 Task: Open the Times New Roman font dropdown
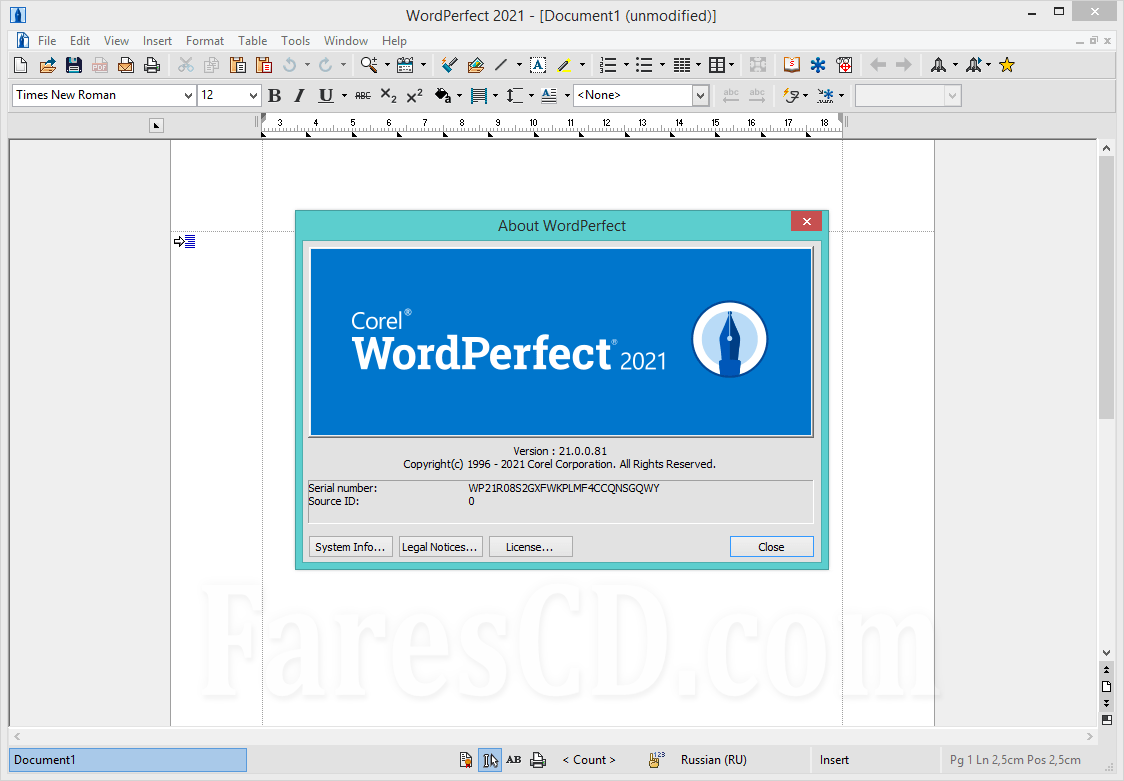188,95
